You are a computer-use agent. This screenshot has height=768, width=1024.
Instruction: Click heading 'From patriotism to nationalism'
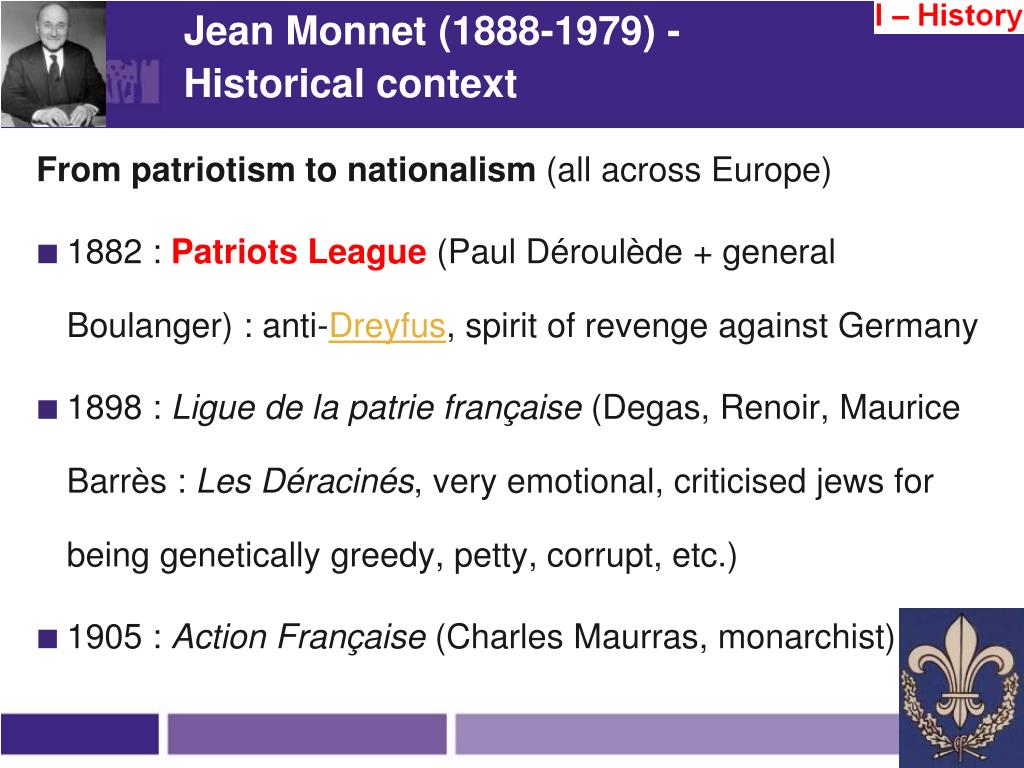286,170
